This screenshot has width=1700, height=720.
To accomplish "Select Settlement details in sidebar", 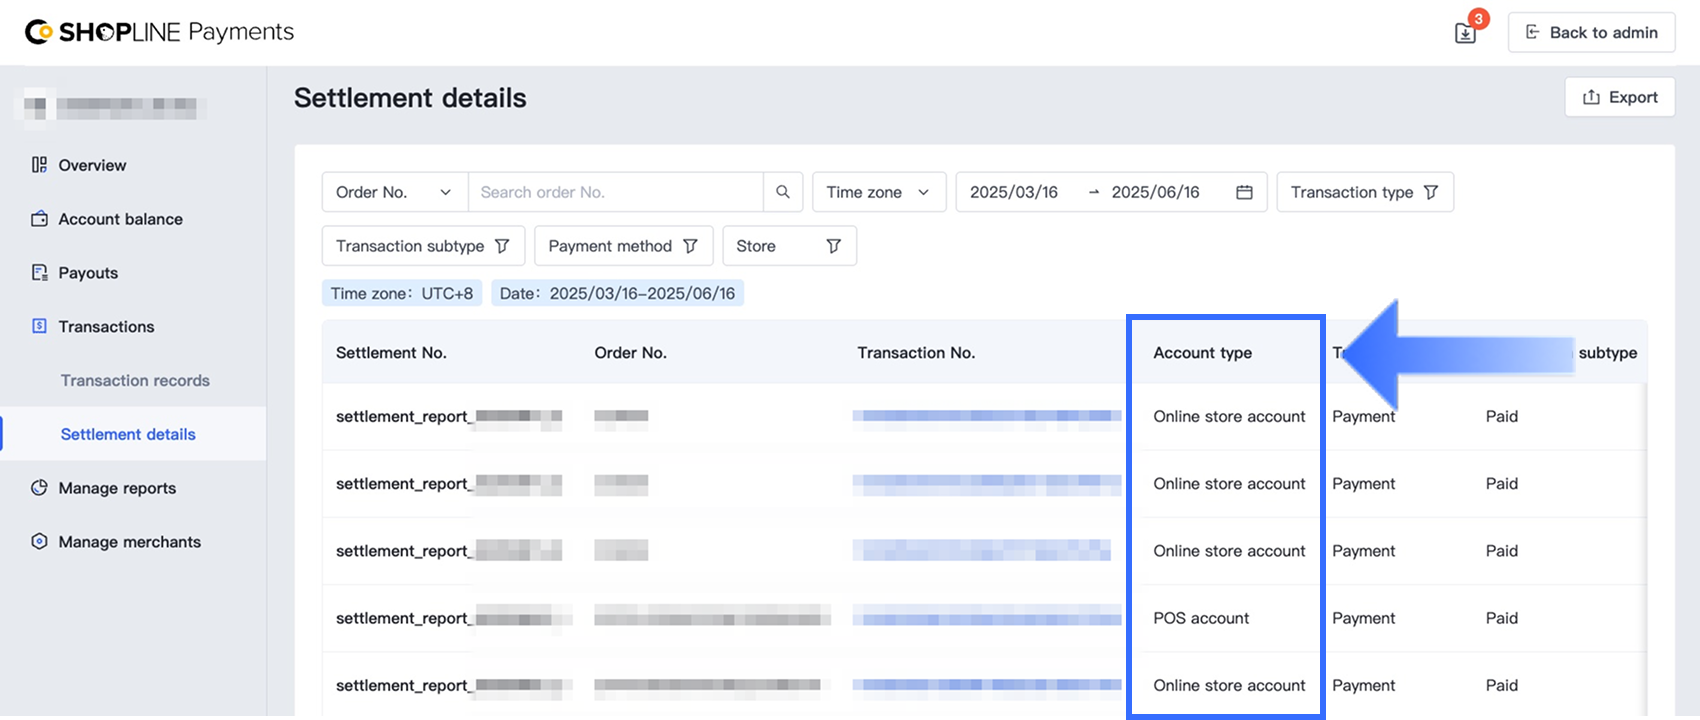I will 128,434.
